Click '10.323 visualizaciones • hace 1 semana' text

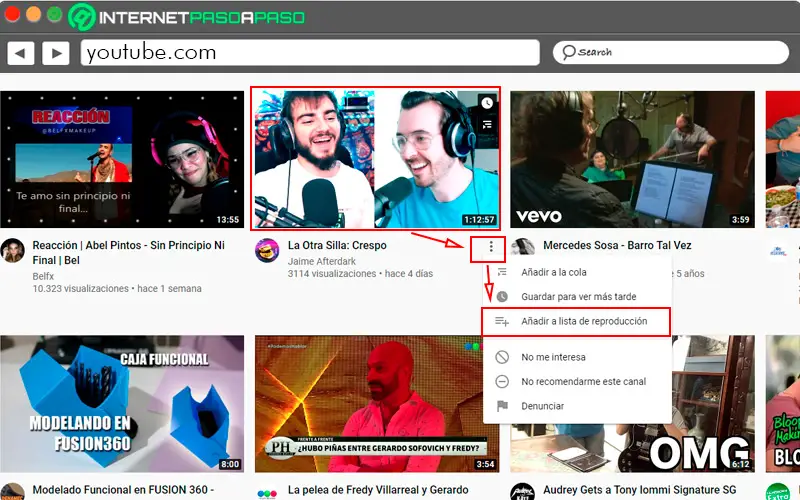pyautogui.click(x=117, y=289)
